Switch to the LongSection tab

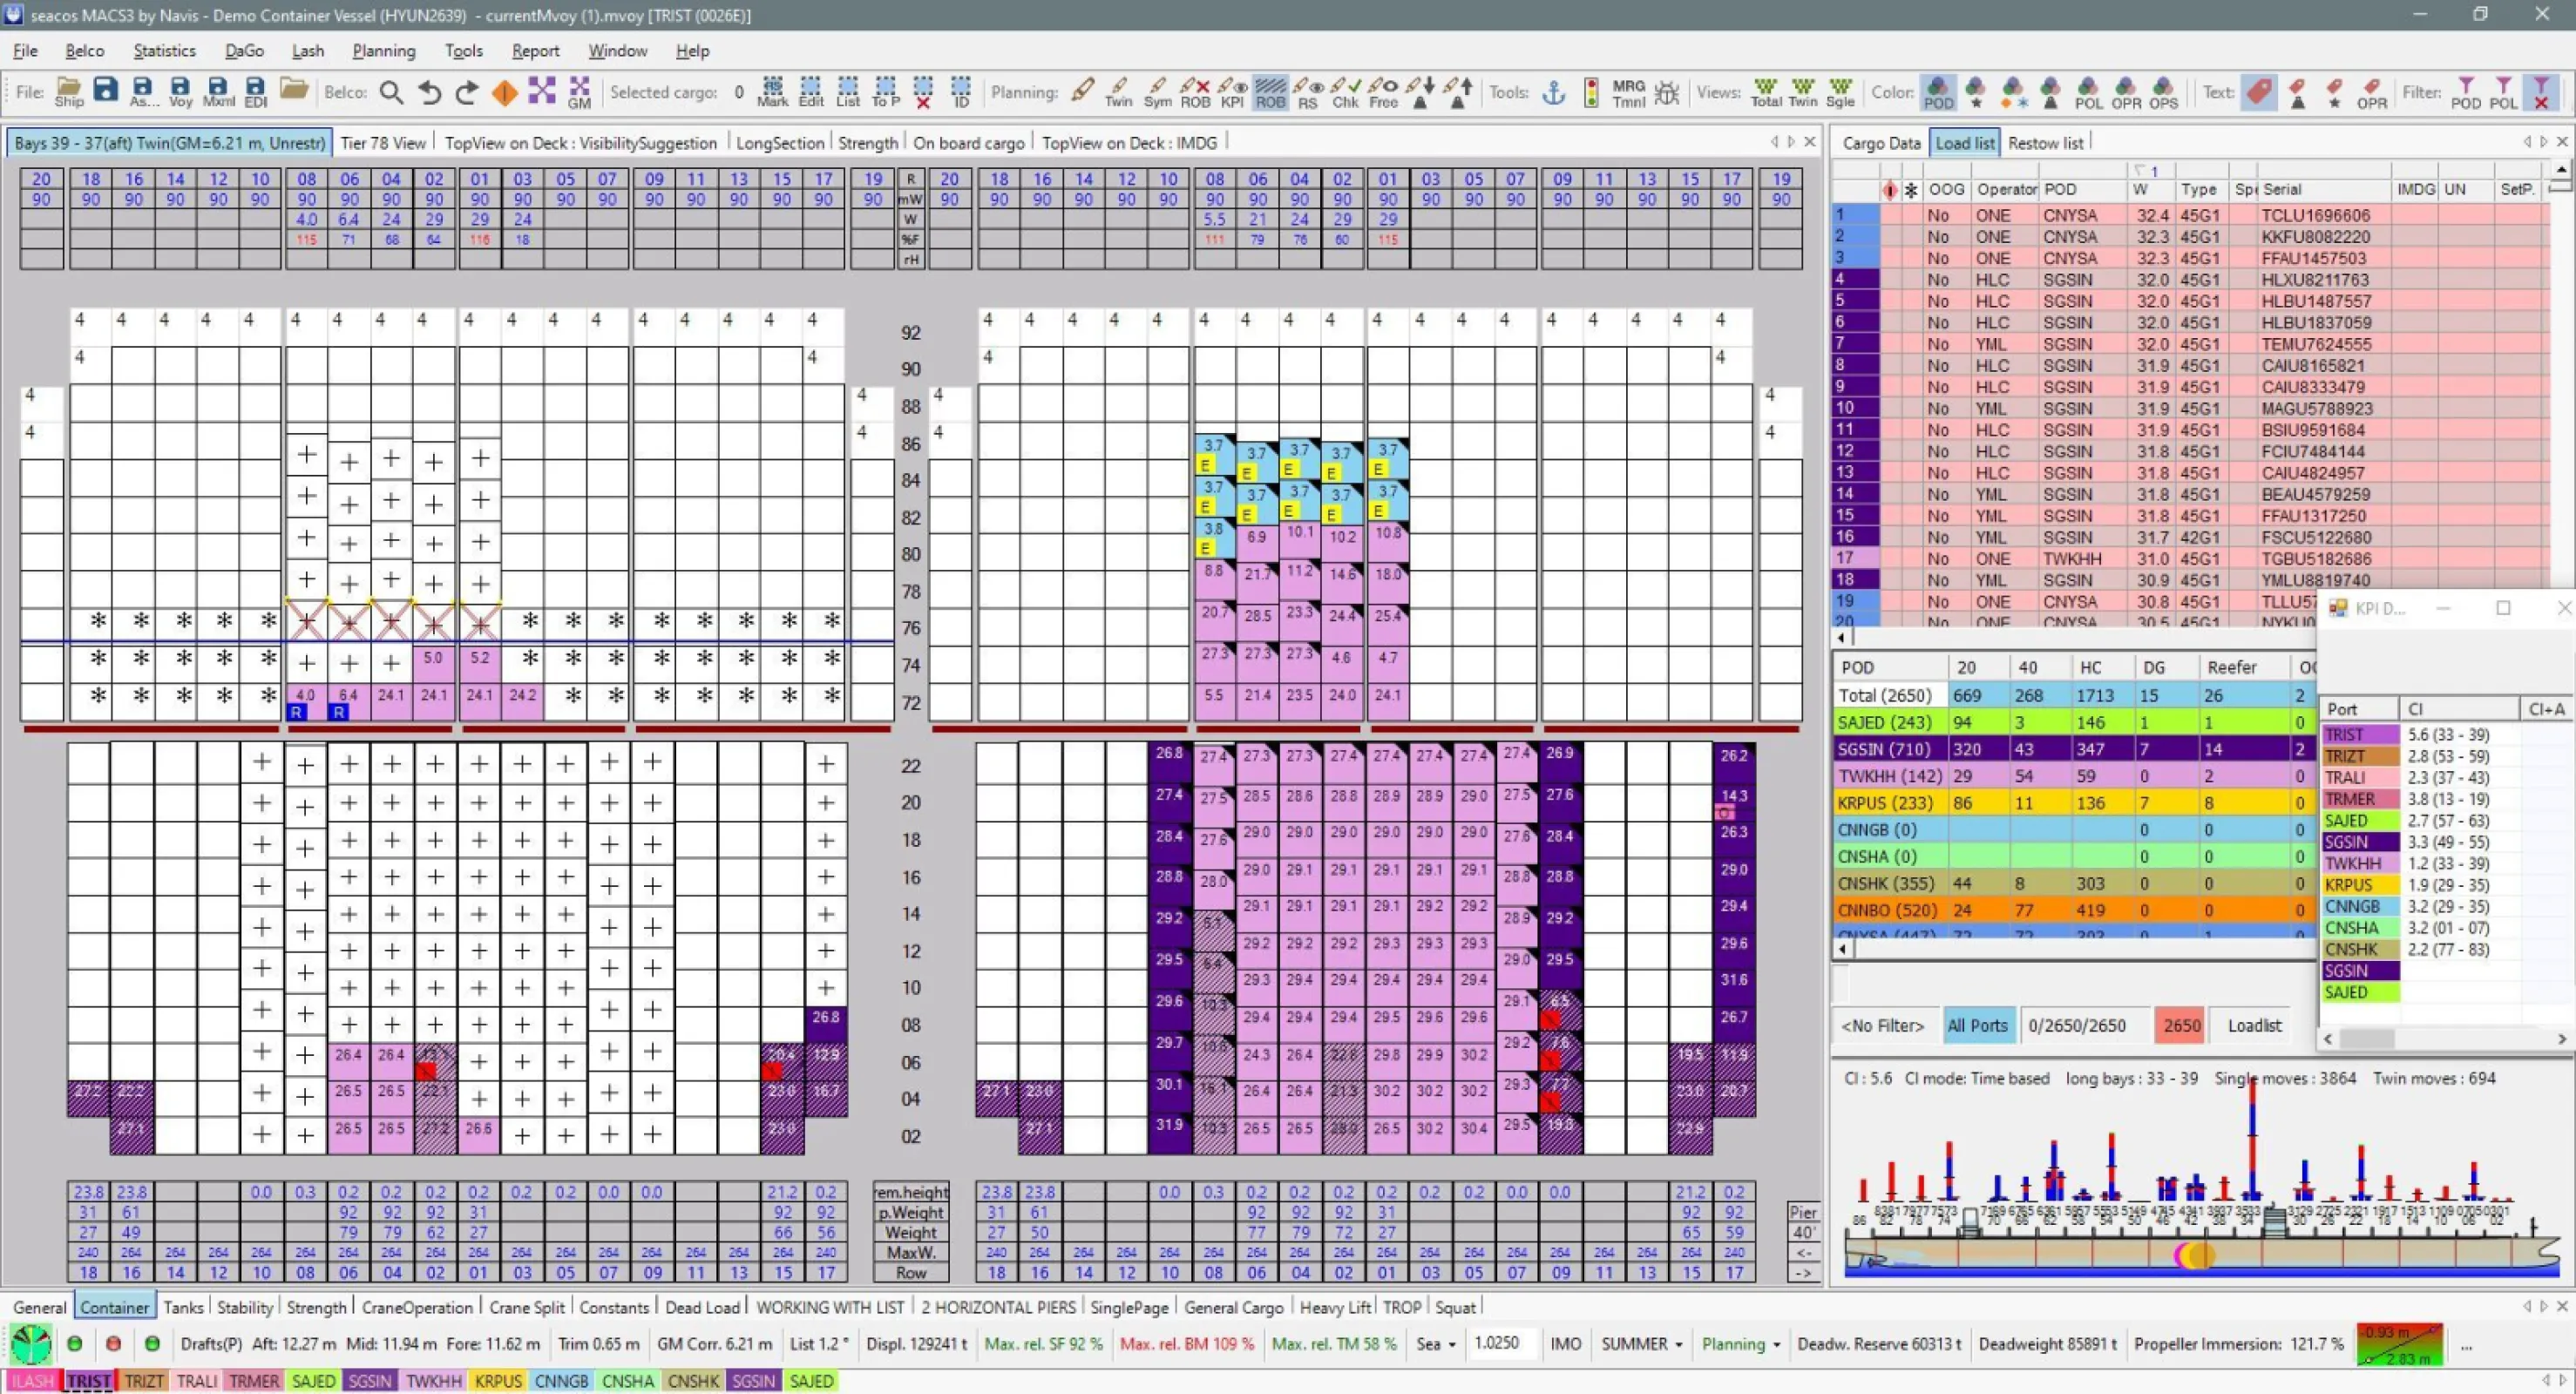[779, 143]
